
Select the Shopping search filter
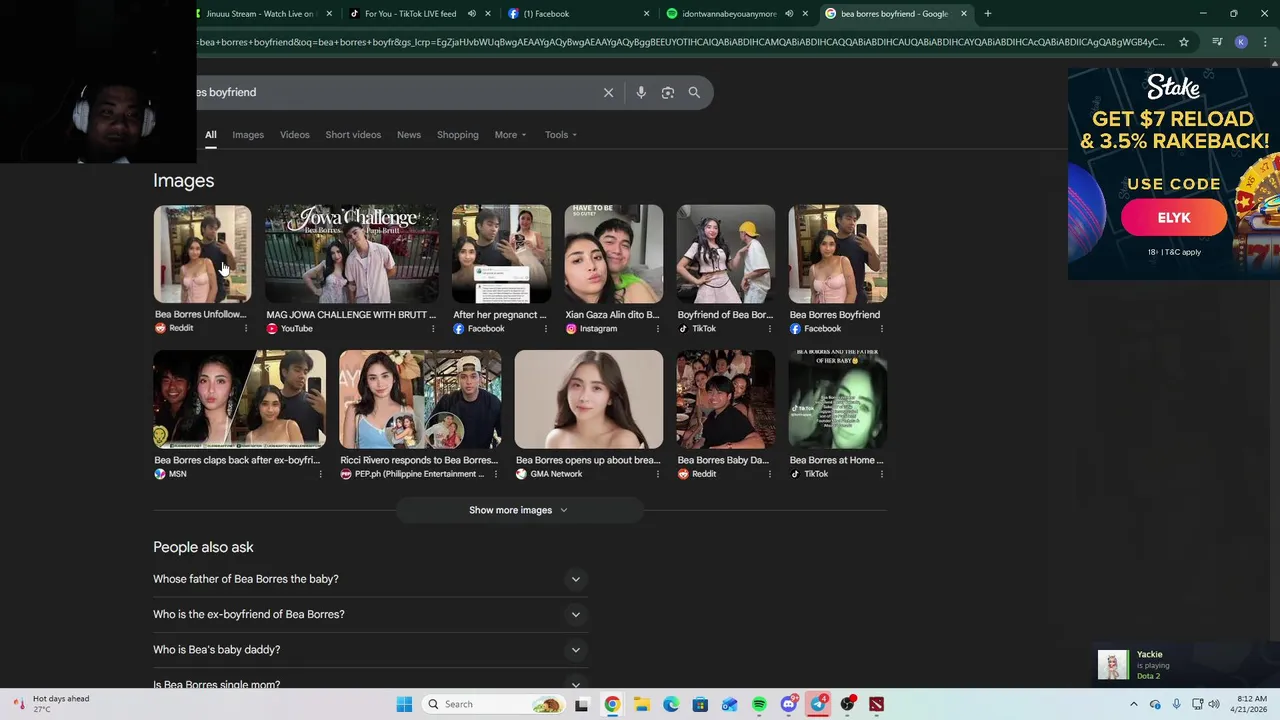click(458, 135)
